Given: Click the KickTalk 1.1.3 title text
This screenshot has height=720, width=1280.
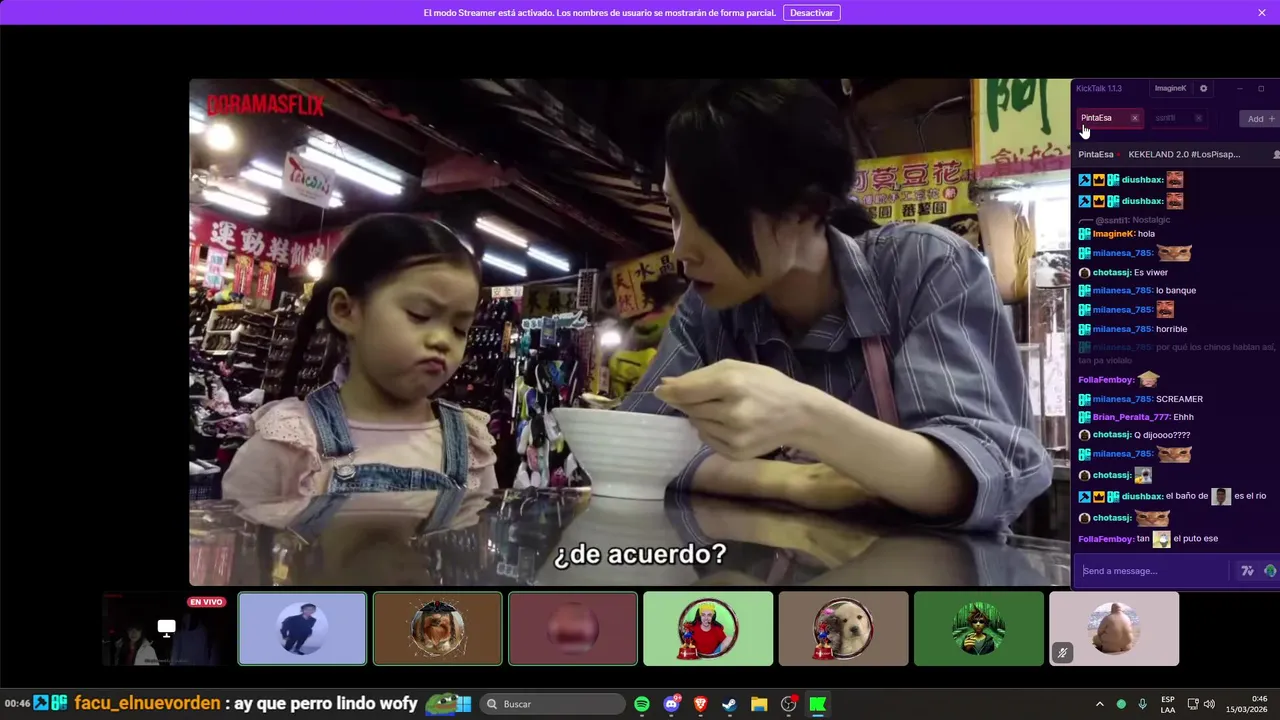Looking at the screenshot, I should point(1099,88).
